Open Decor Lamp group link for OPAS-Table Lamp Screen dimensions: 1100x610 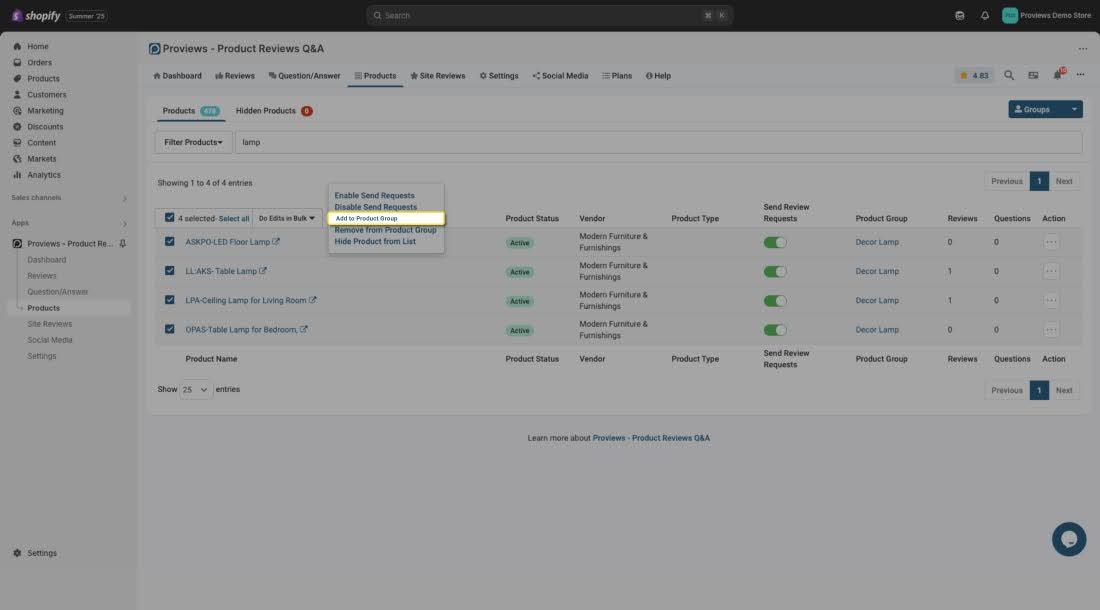(877, 330)
